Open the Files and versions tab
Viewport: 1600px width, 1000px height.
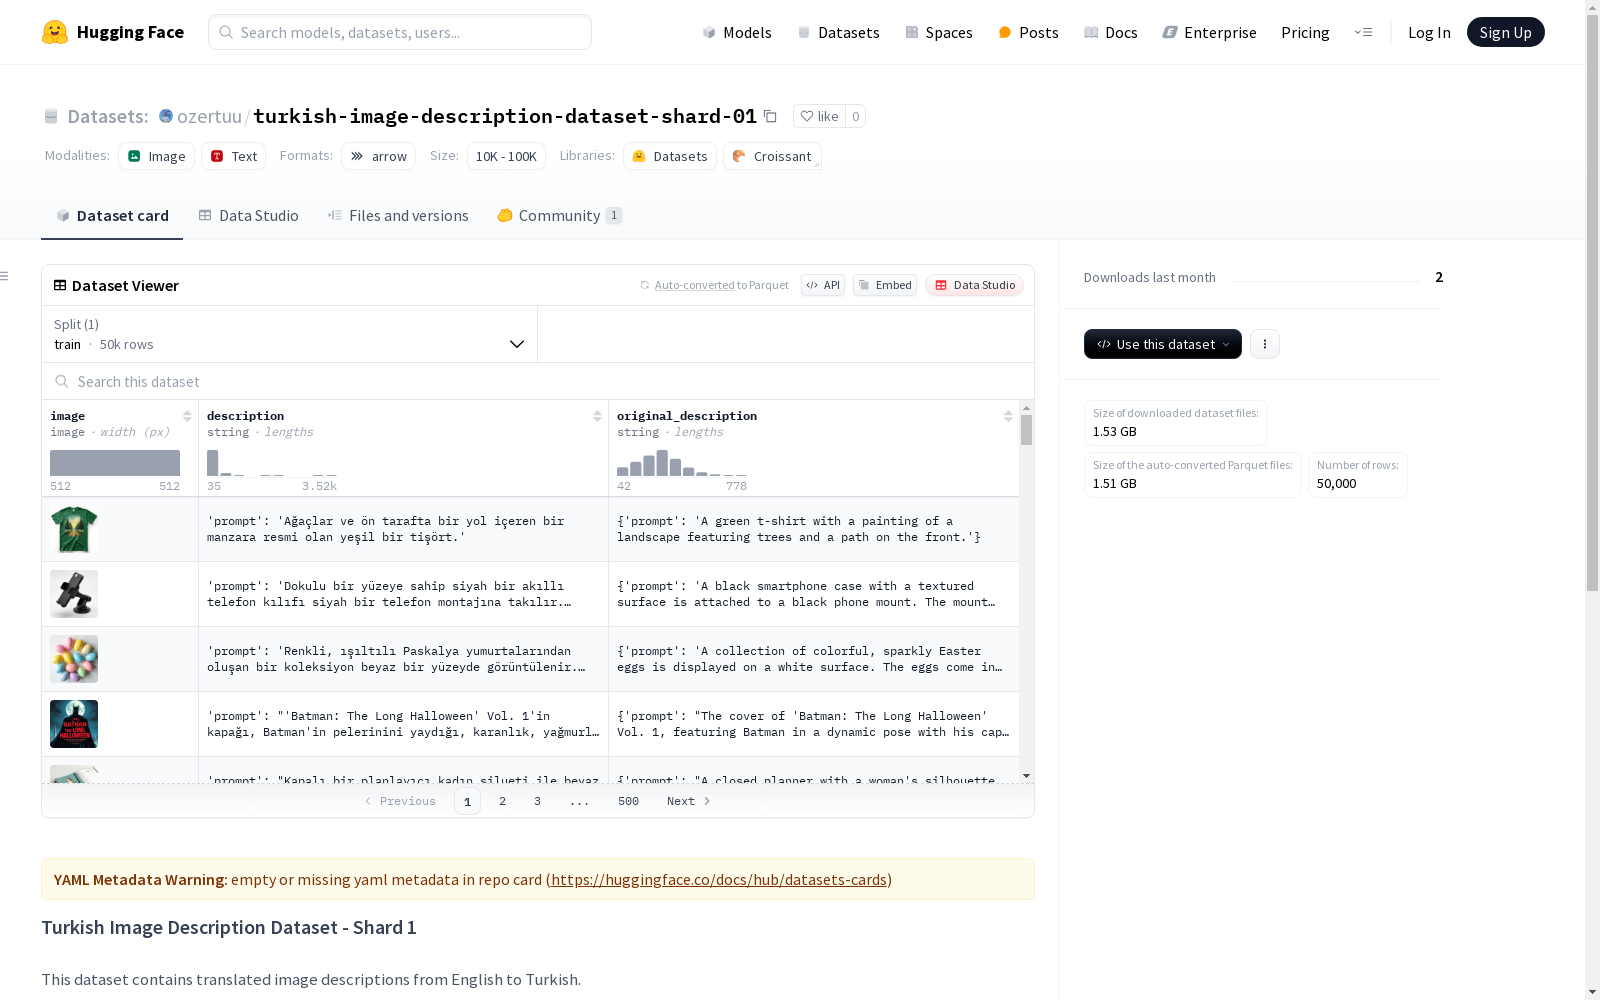[398, 216]
